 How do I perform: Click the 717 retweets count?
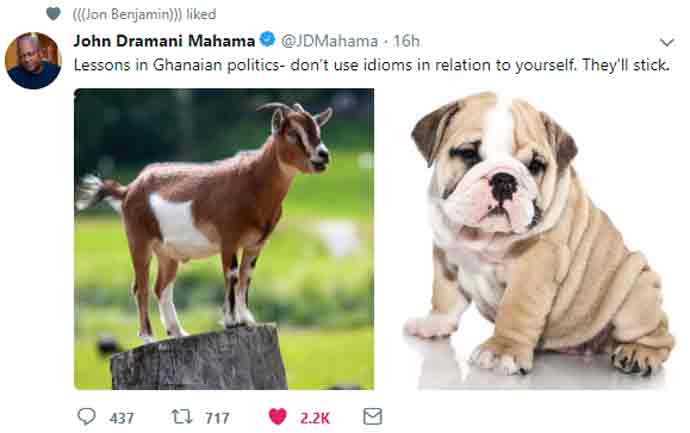tap(216, 417)
